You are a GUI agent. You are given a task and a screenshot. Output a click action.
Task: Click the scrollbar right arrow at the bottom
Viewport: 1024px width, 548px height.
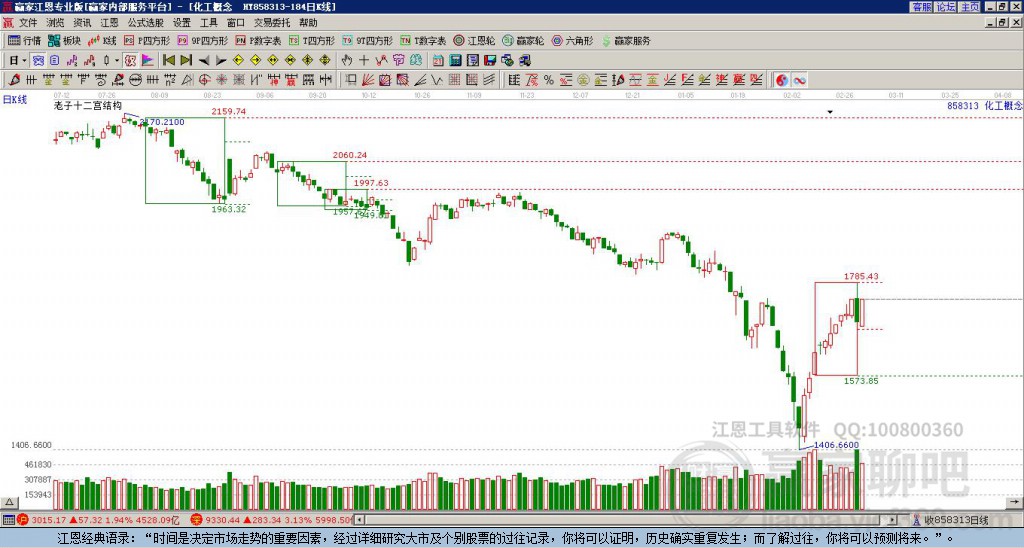tap(893, 520)
